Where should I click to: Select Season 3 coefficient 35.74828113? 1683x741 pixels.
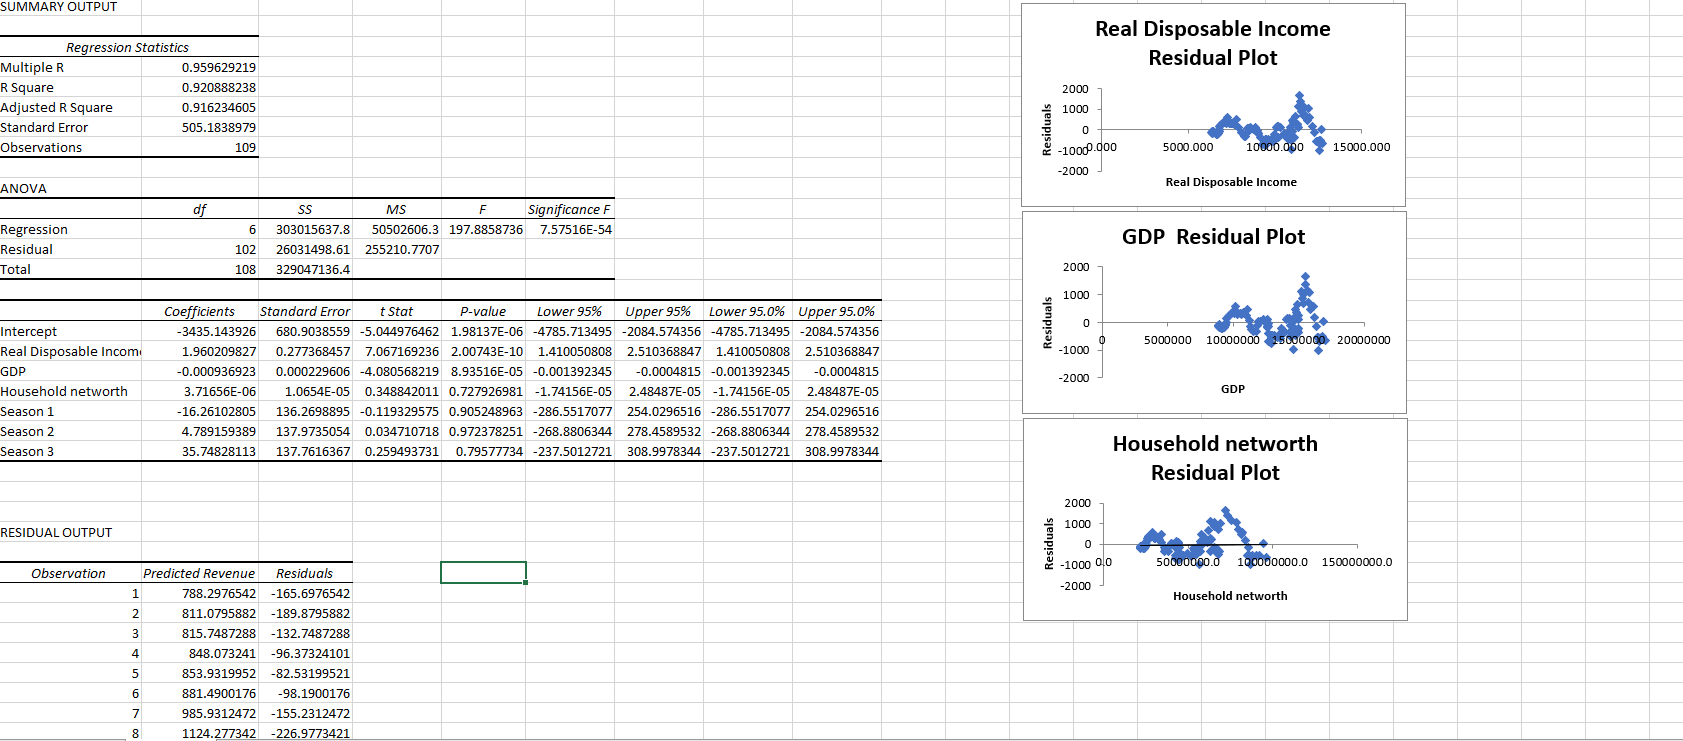click(218, 452)
